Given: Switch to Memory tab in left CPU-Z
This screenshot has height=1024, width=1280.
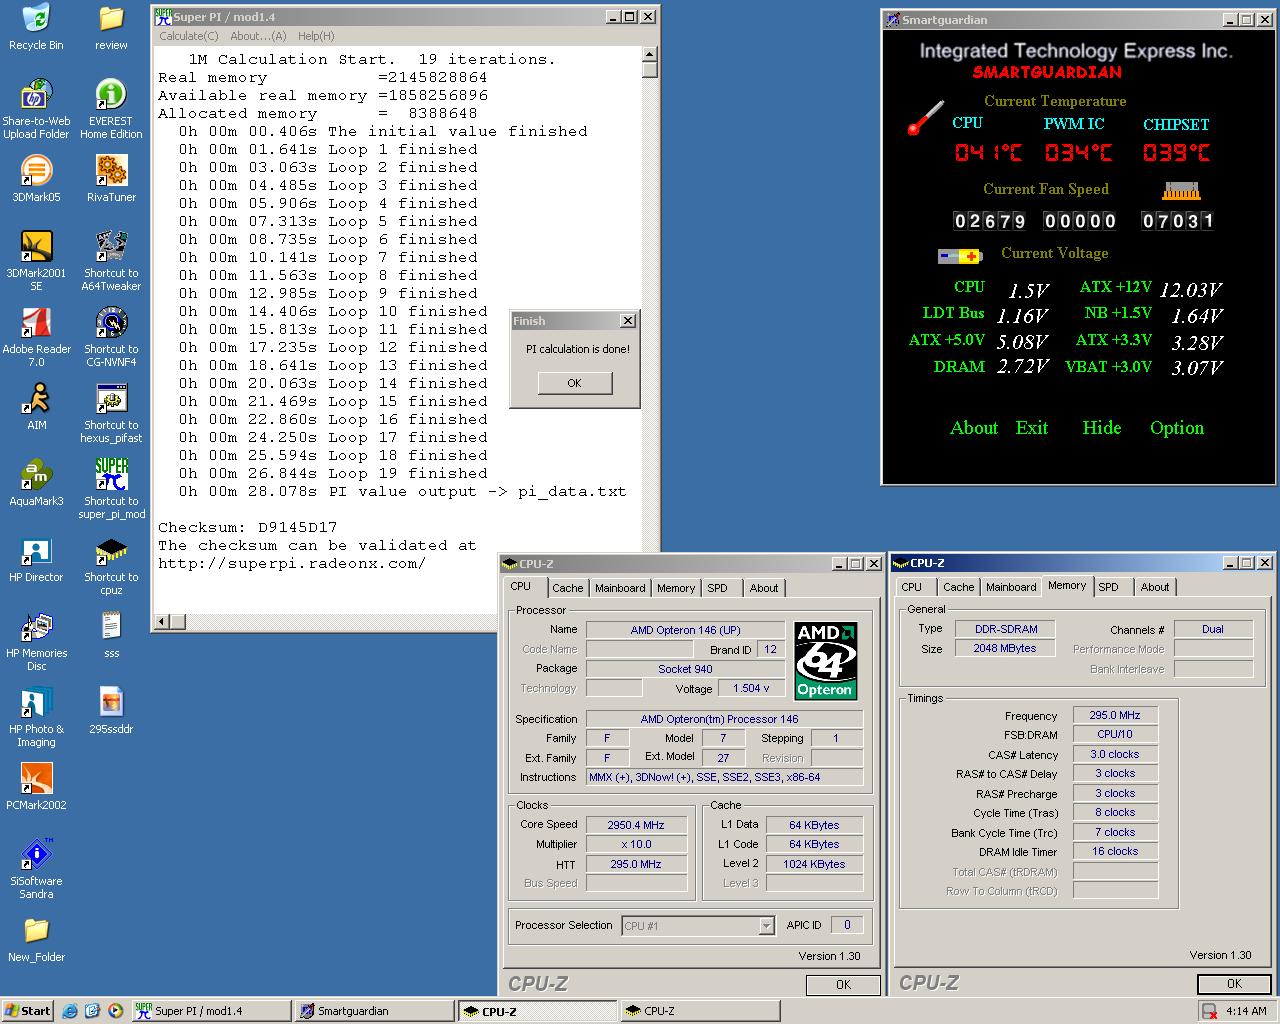Looking at the screenshot, I should 676,588.
